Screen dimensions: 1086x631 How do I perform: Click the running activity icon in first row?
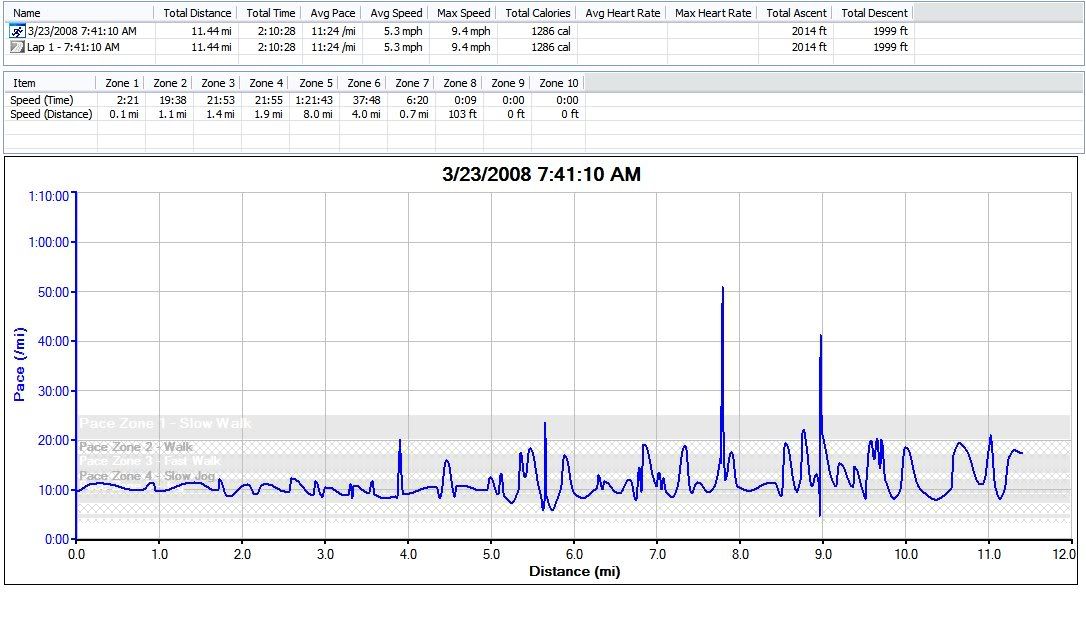(x=17, y=31)
